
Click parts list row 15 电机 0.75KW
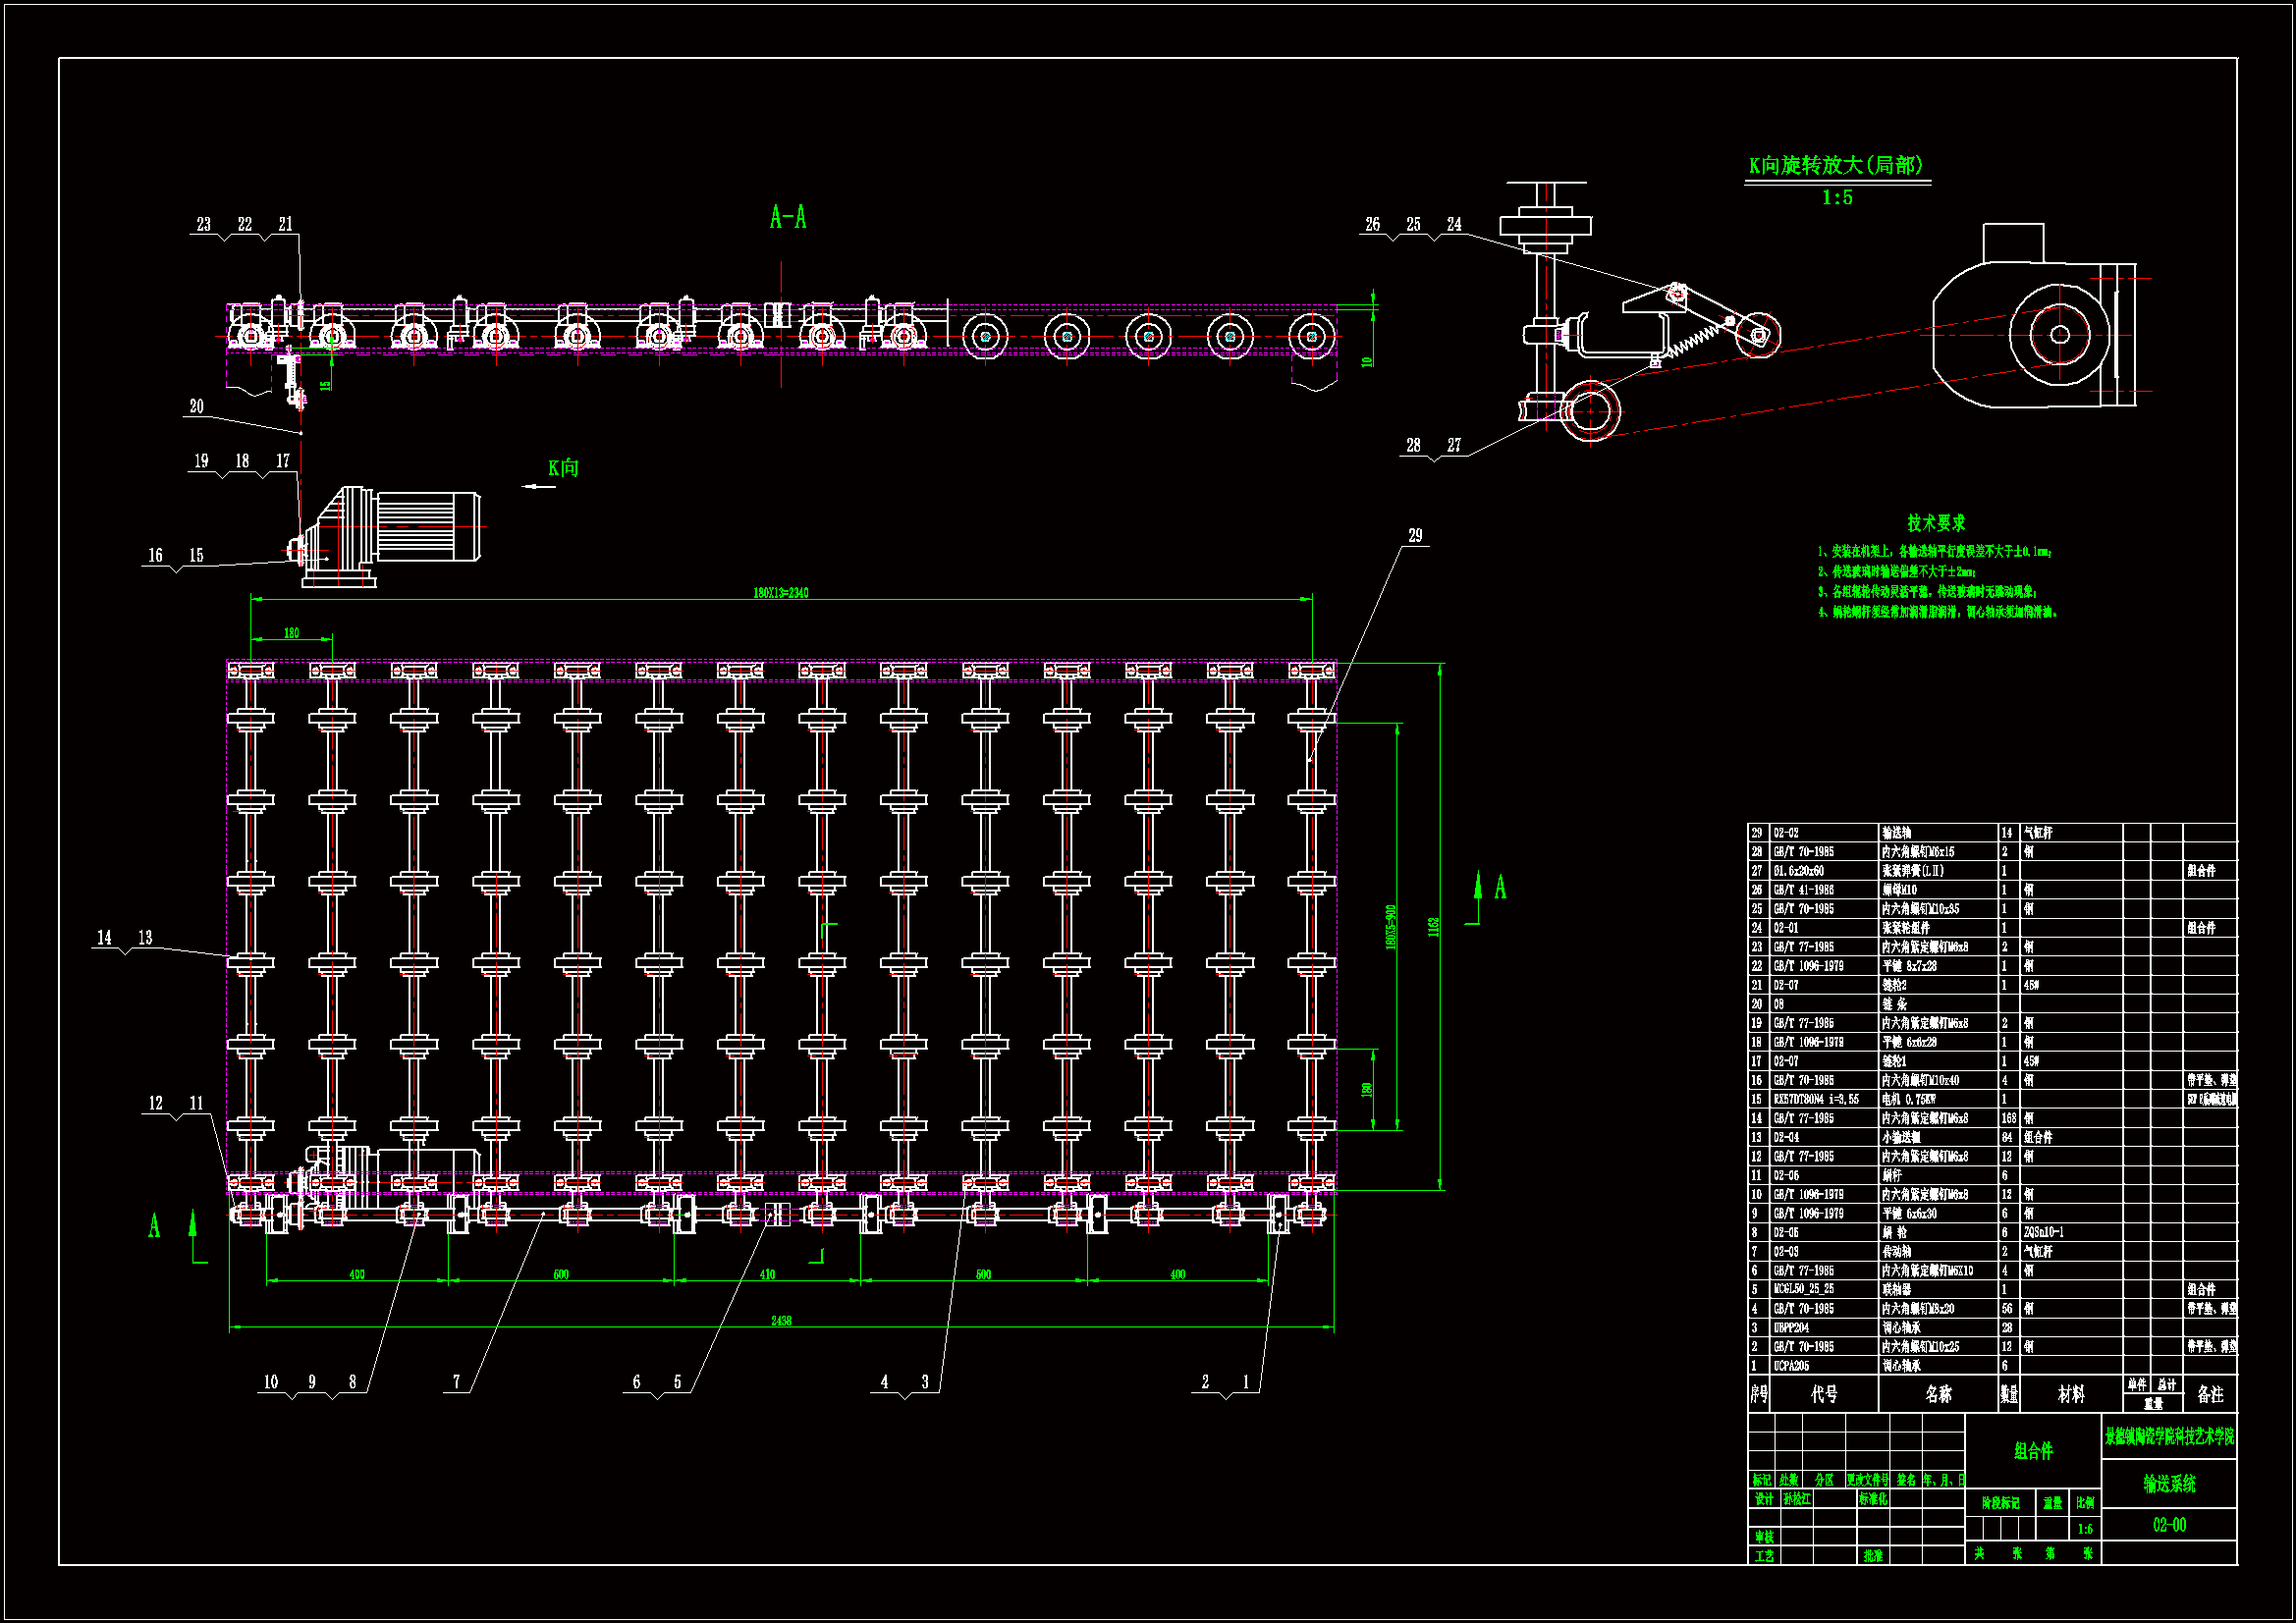pos(1908,1099)
